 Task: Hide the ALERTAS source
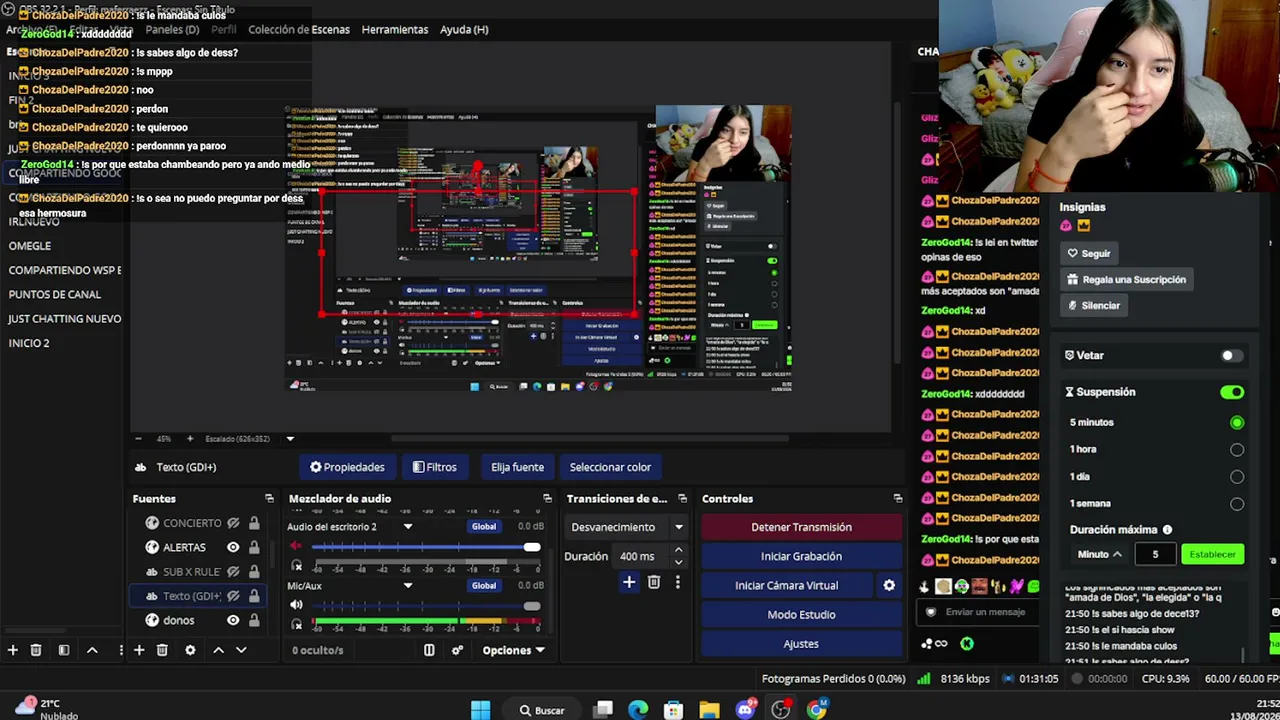click(x=233, y=547)
